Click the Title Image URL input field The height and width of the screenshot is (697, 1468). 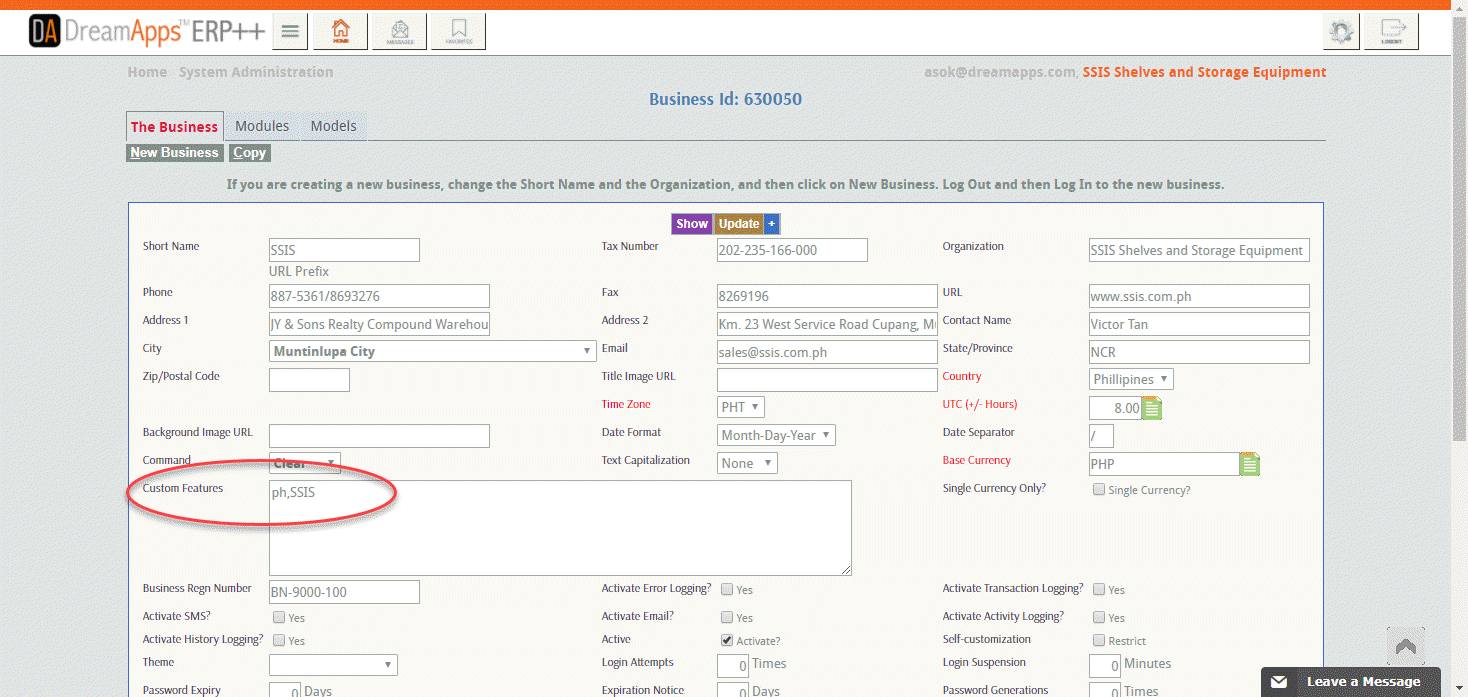tap(827, 380)
